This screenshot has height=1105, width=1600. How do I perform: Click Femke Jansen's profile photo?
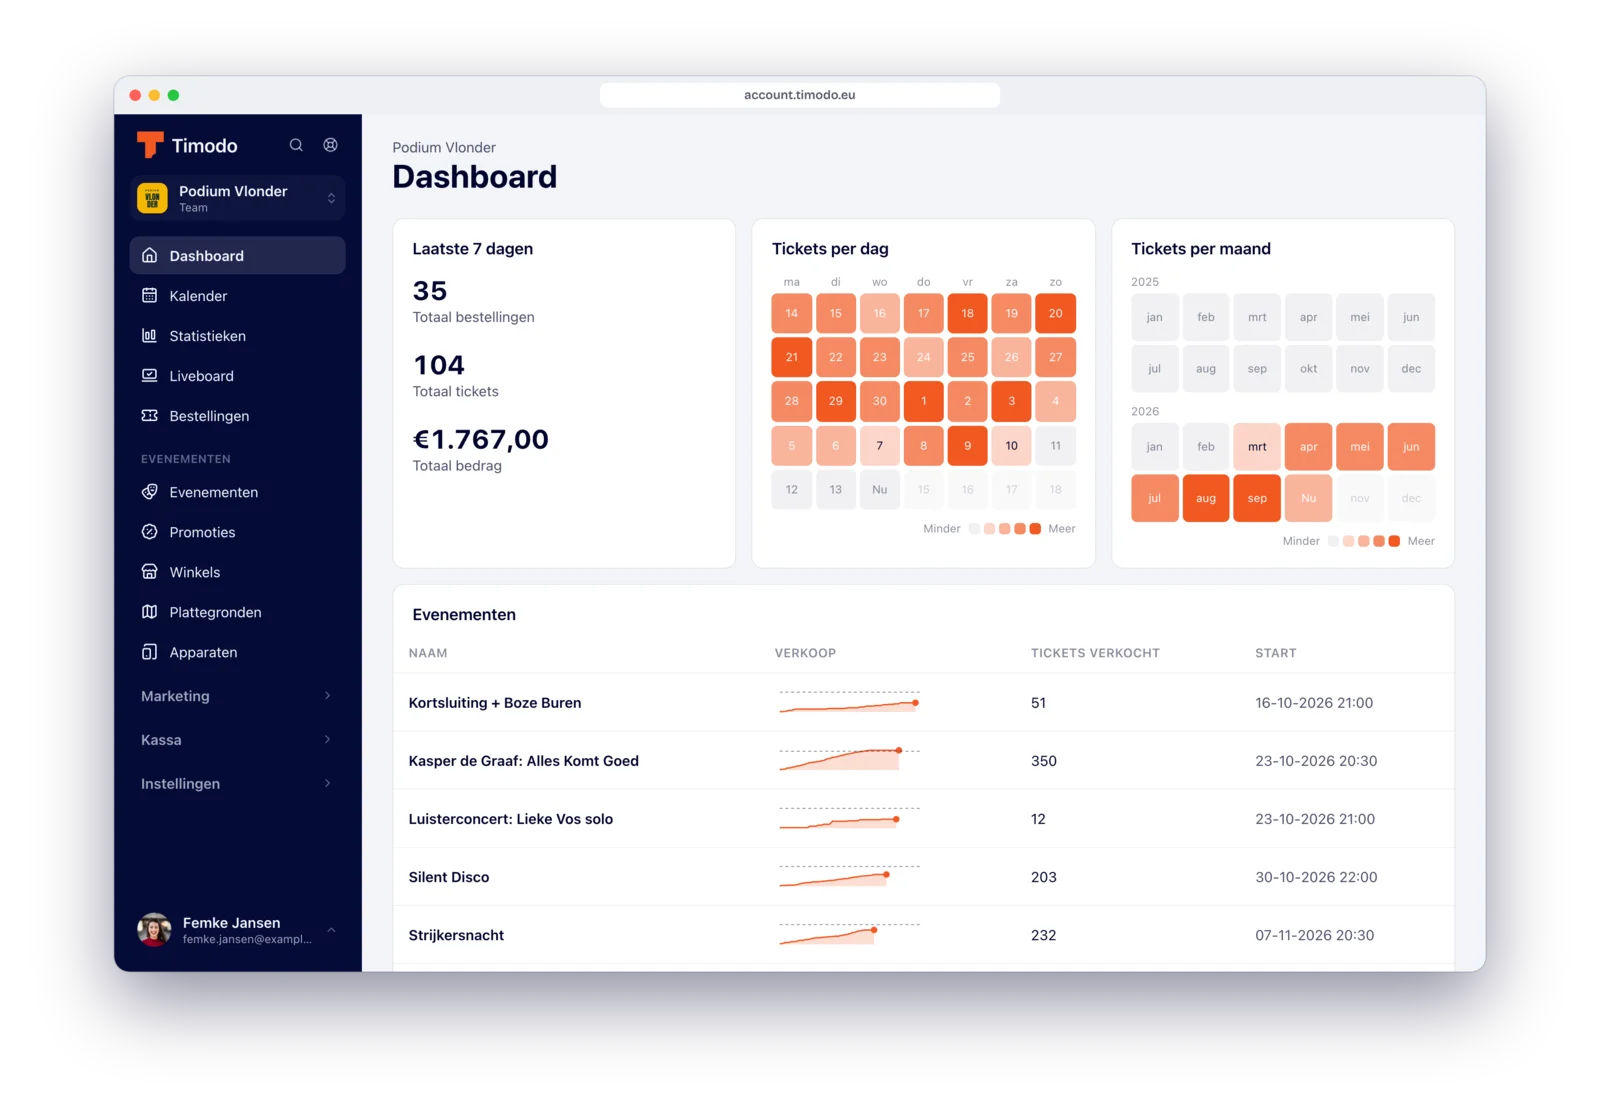coord(154,929)
